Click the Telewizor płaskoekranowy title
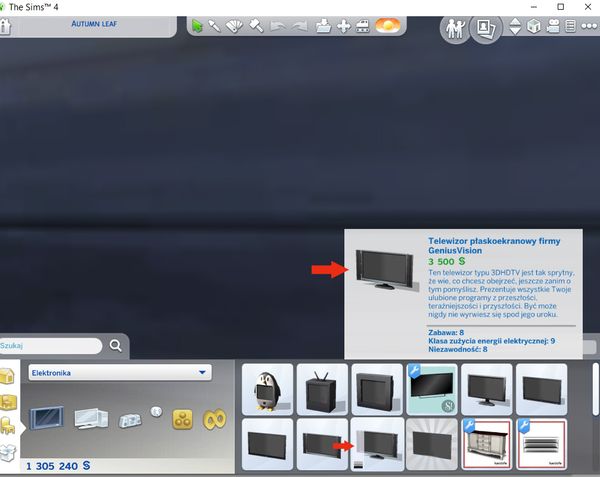Image resolution: width=600 pixels, height=477 pixels. click(494, 246)
